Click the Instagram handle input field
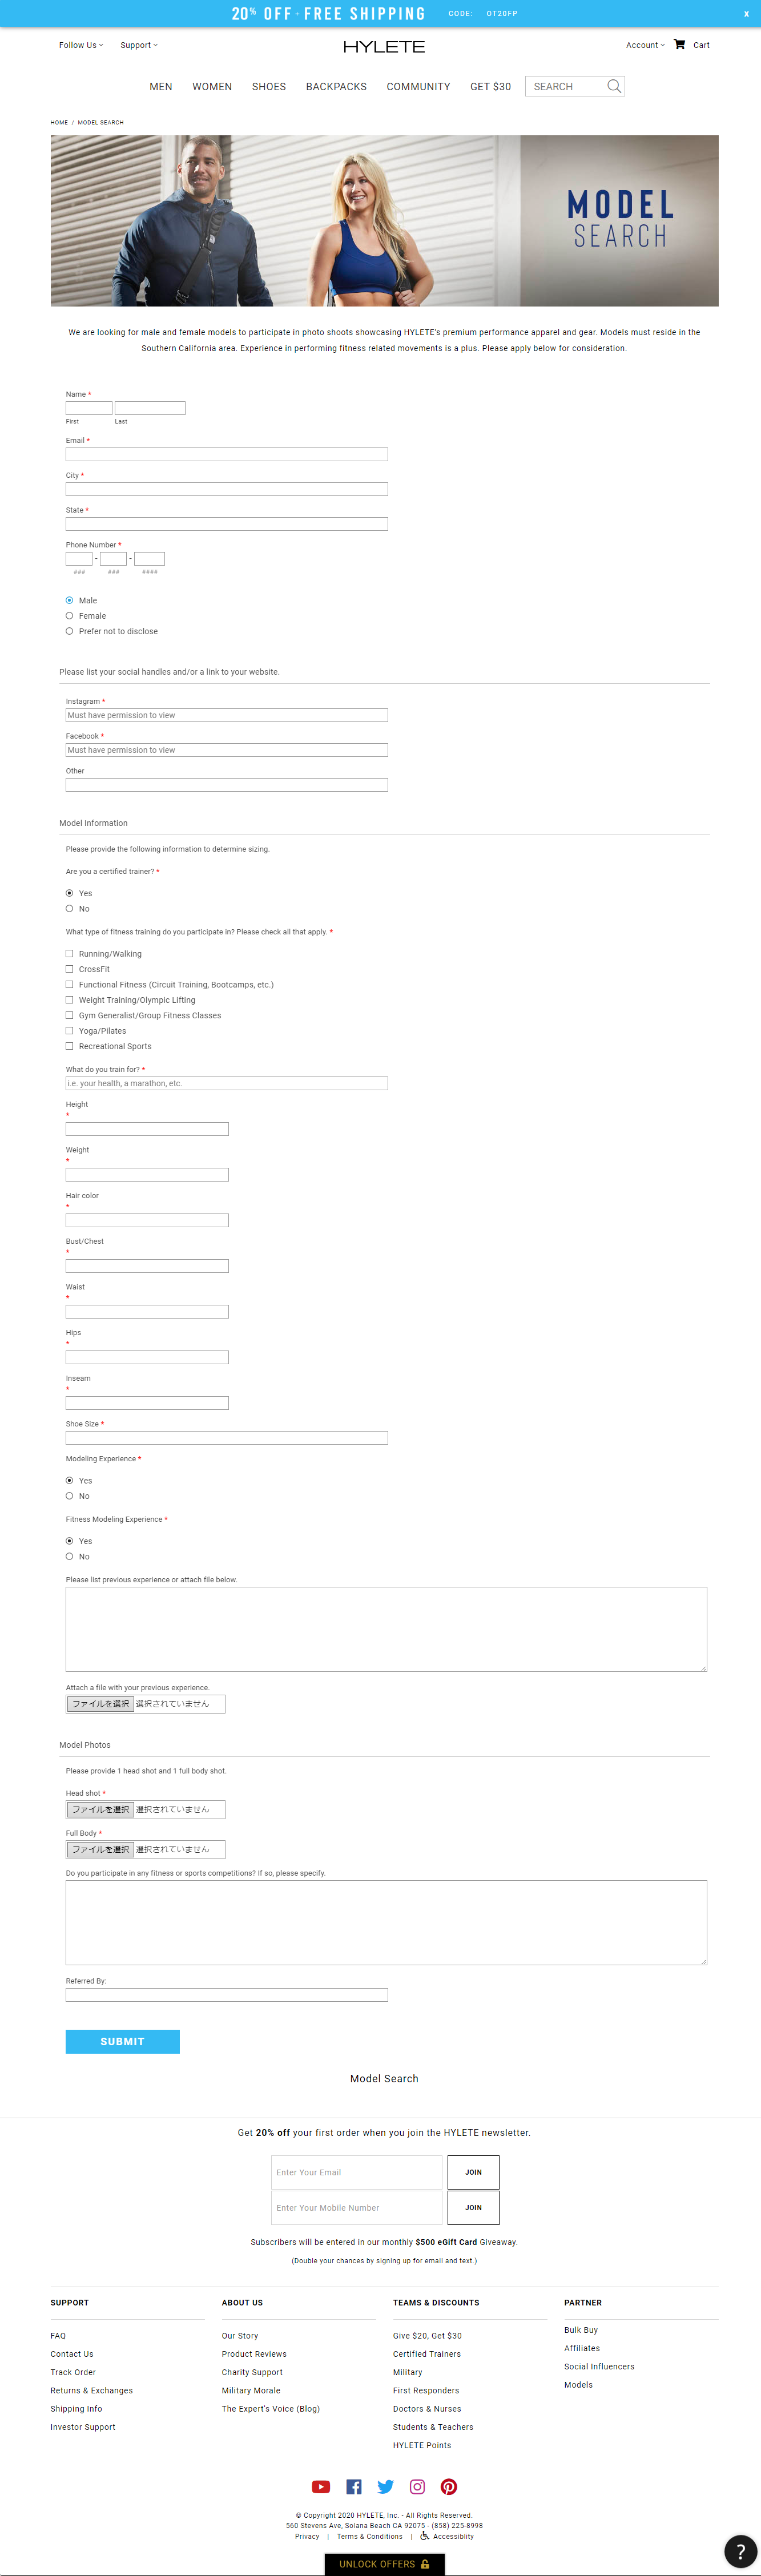Screen dimensions: 761x2576 click(x=227, y=715)
